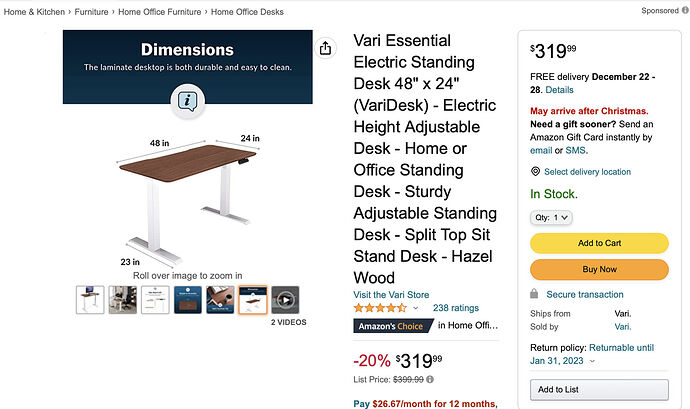The width and height of the screenshot is (690, 409).
Task: Click the location pin delivery icon
Action: (535, 172)
